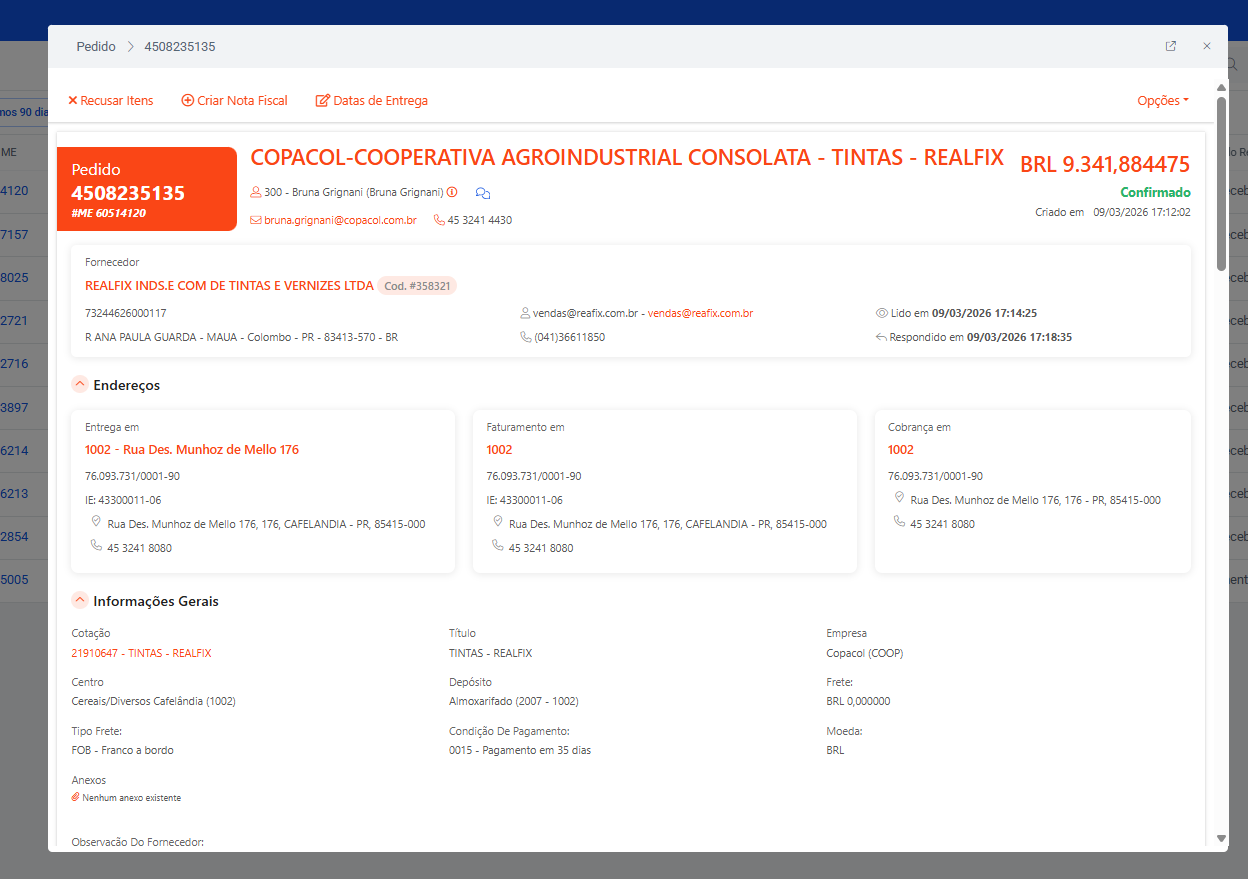Open the order in a new window

tap(1171, 46)
